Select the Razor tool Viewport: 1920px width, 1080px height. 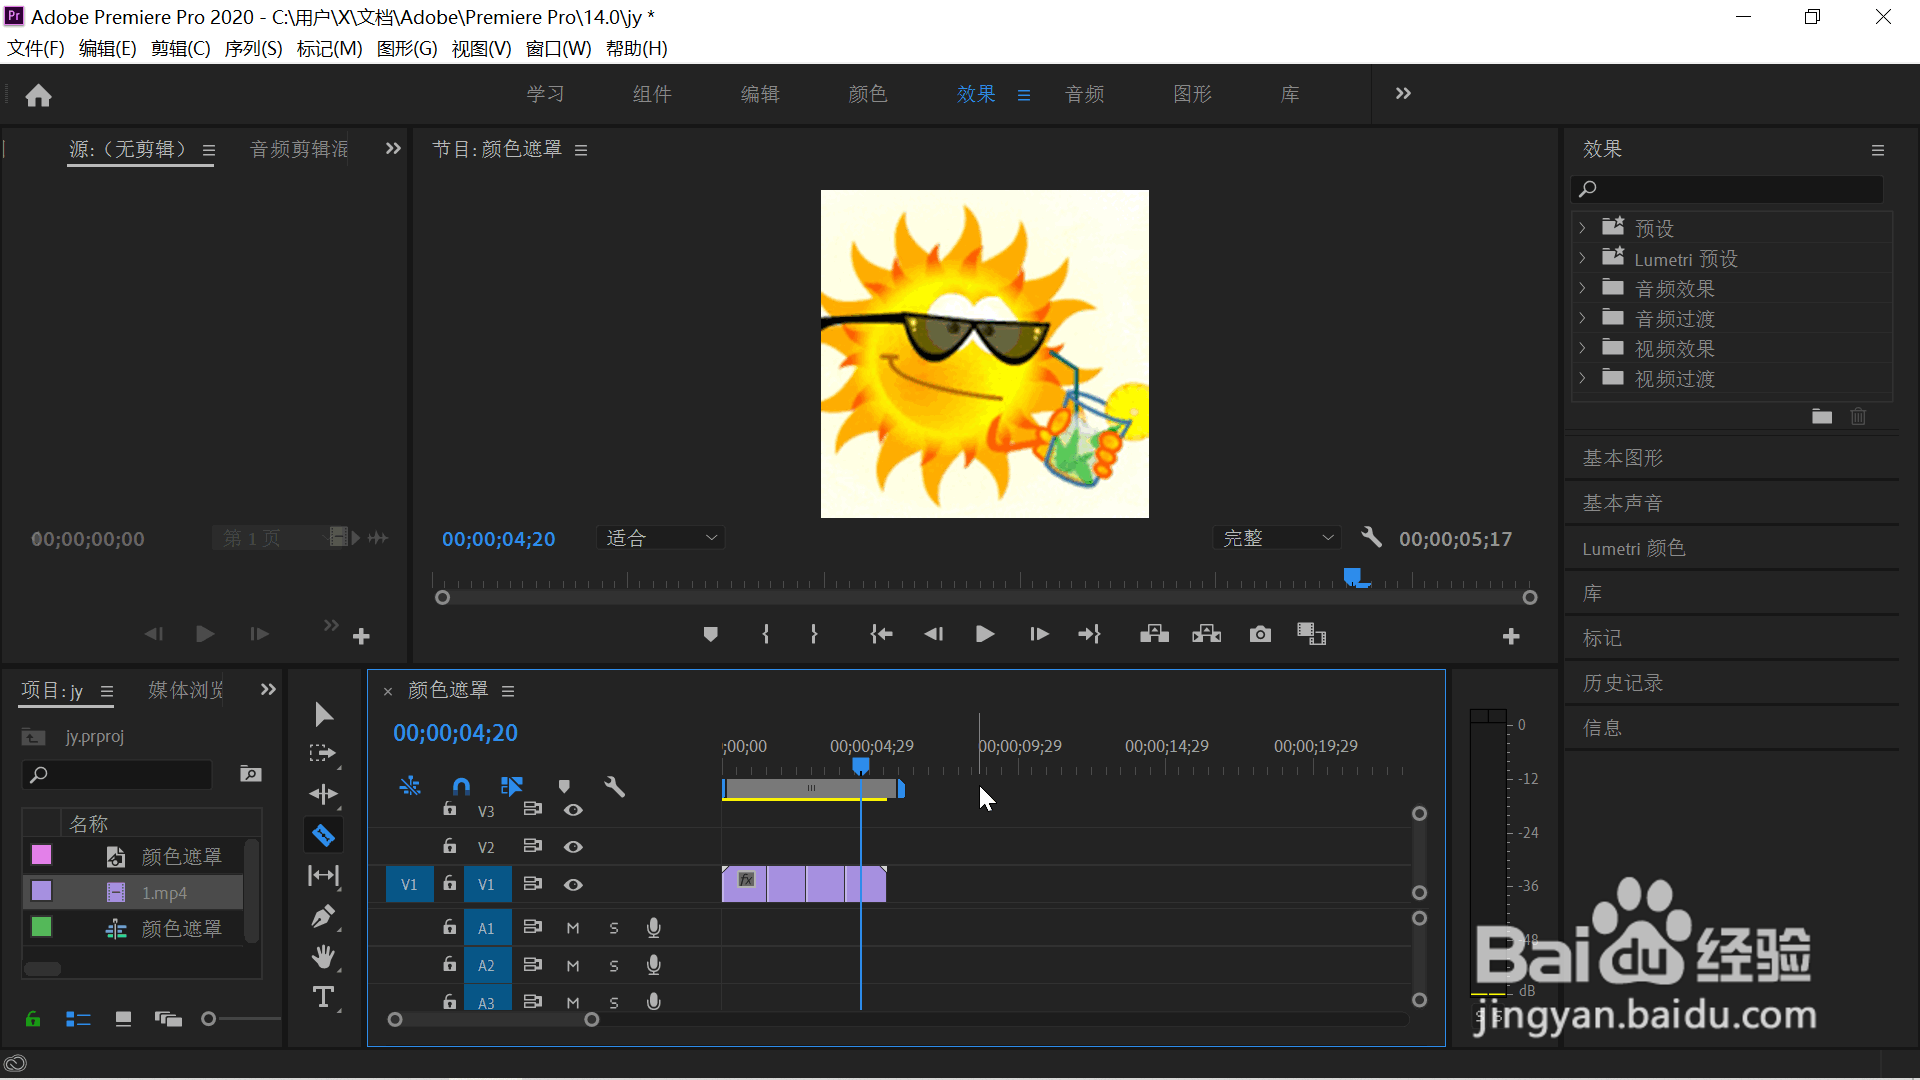click(323, 835)
